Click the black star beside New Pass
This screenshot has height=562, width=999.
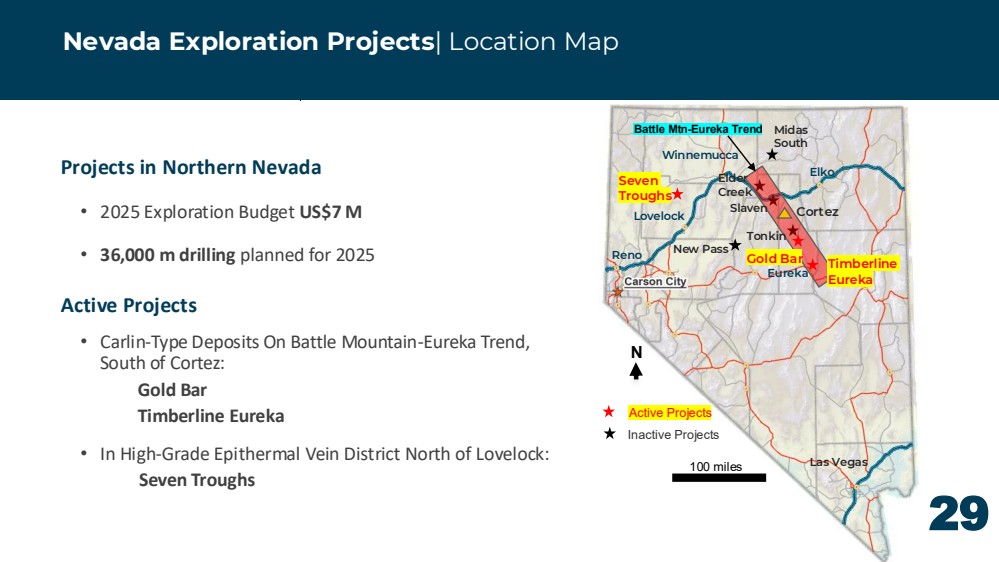click(x=735, y=245)
